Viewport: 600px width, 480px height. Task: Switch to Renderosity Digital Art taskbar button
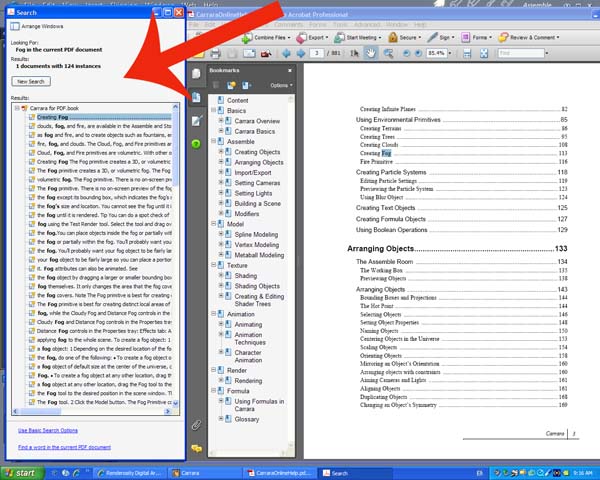130,473
